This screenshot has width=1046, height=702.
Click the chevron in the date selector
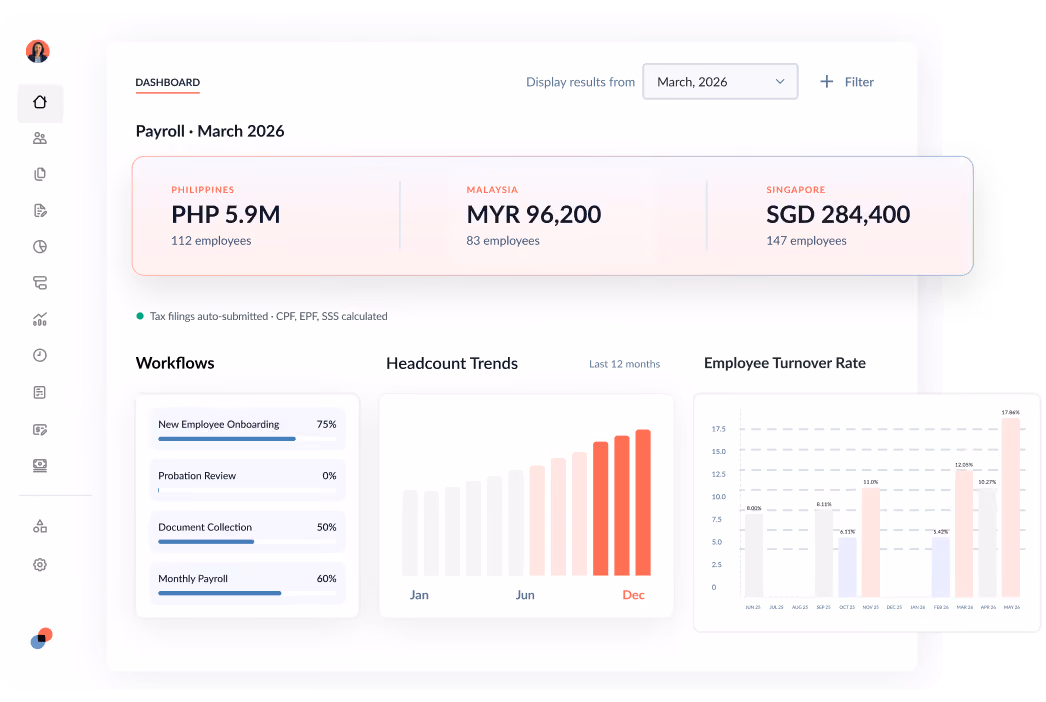click(x=780, y=81)
